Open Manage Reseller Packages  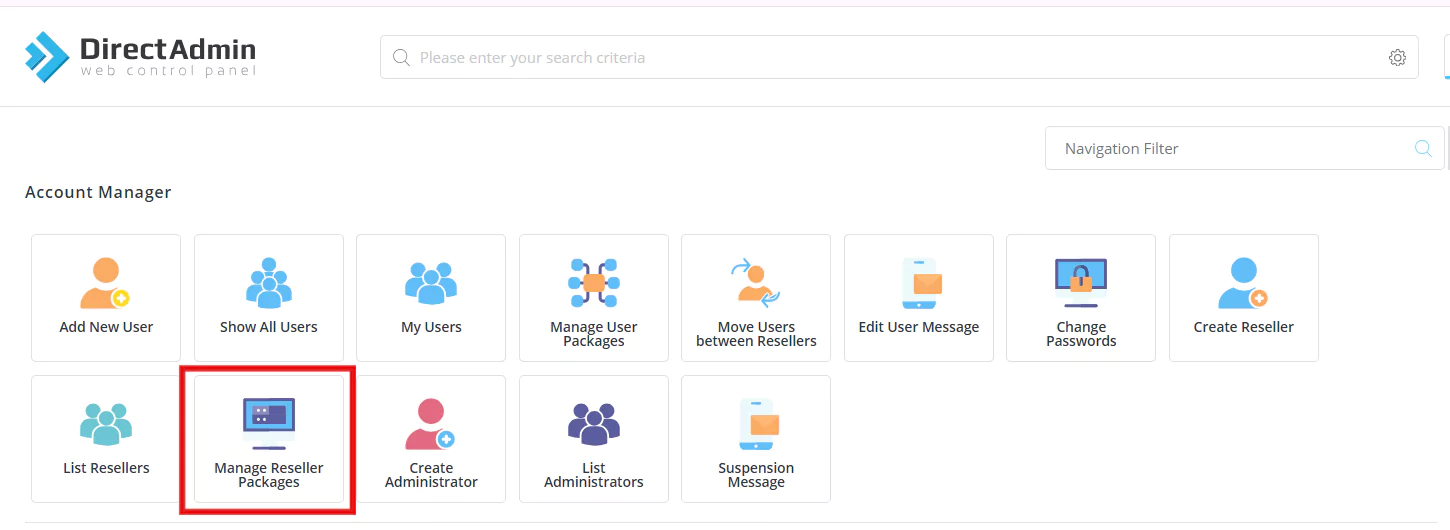(268, 439)
